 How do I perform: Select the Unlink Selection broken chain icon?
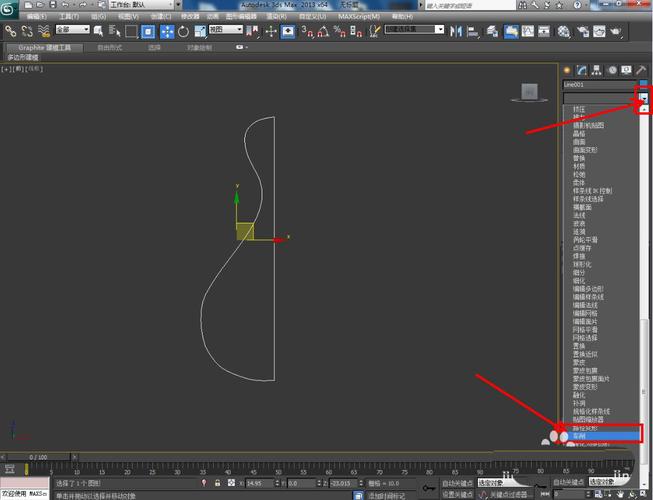[27, 31]
